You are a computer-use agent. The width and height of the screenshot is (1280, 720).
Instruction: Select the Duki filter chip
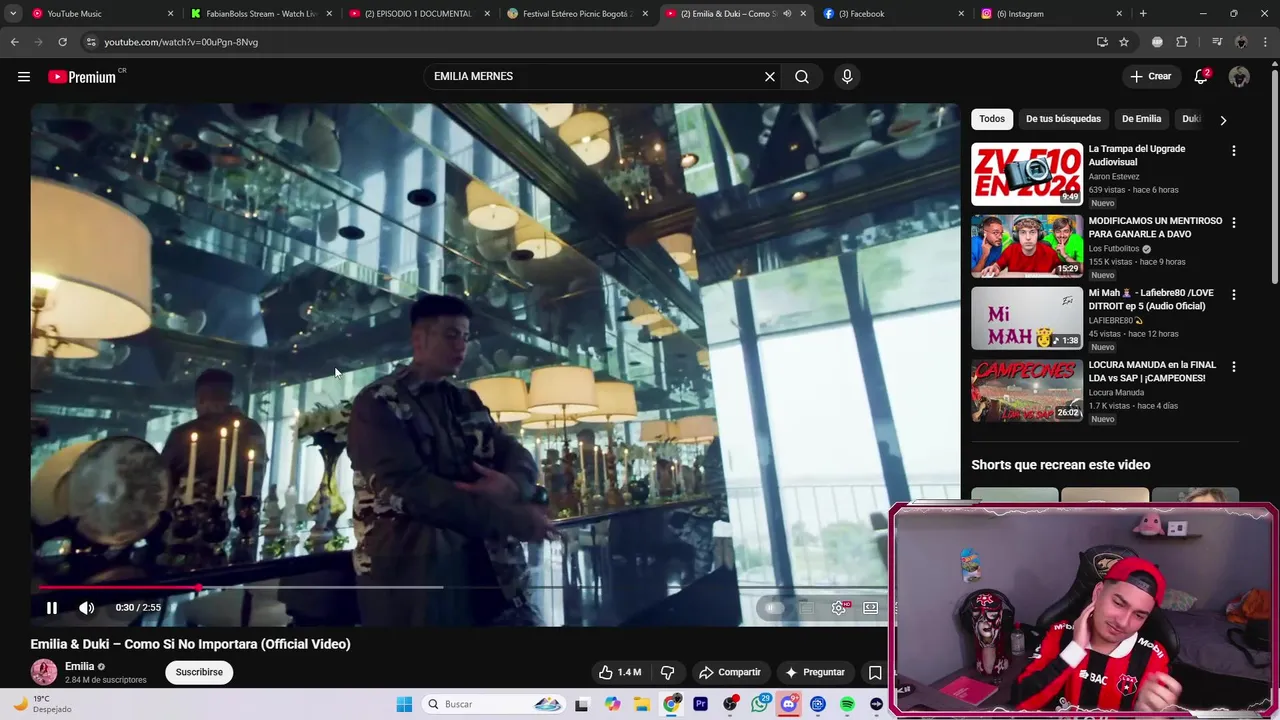pyautogui.click(x=1190, y=119)
